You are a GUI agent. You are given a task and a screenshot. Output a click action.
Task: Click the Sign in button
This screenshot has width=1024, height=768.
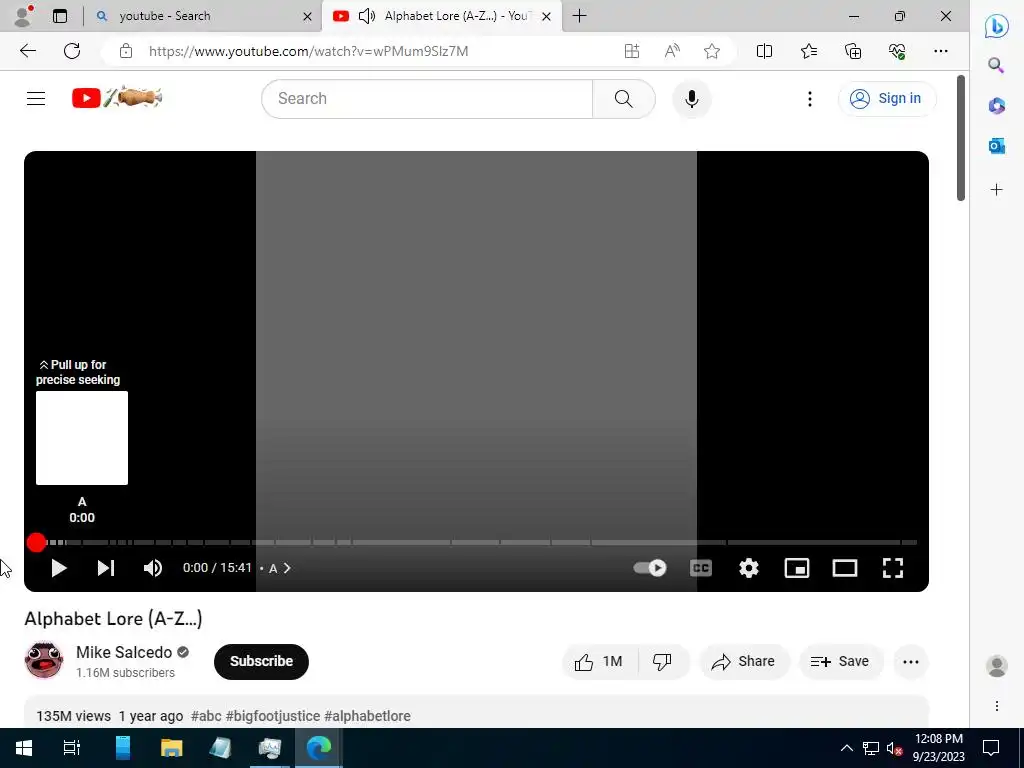[x=886, y=99]
